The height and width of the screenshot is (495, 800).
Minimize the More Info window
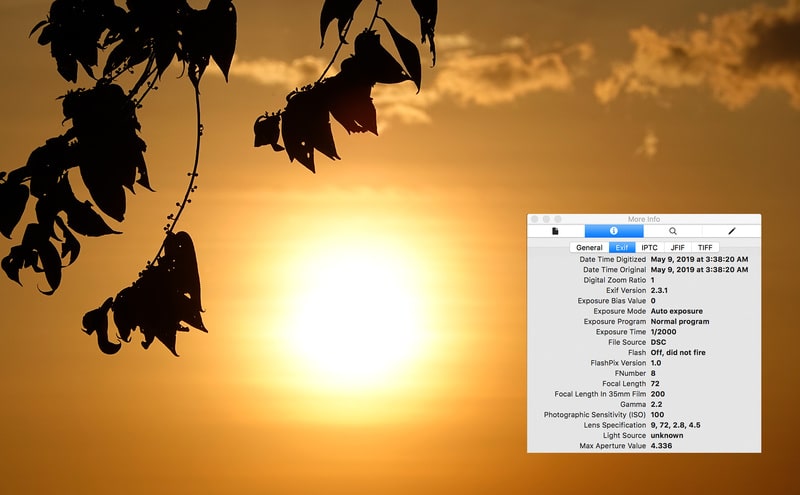tap(546, 219)
